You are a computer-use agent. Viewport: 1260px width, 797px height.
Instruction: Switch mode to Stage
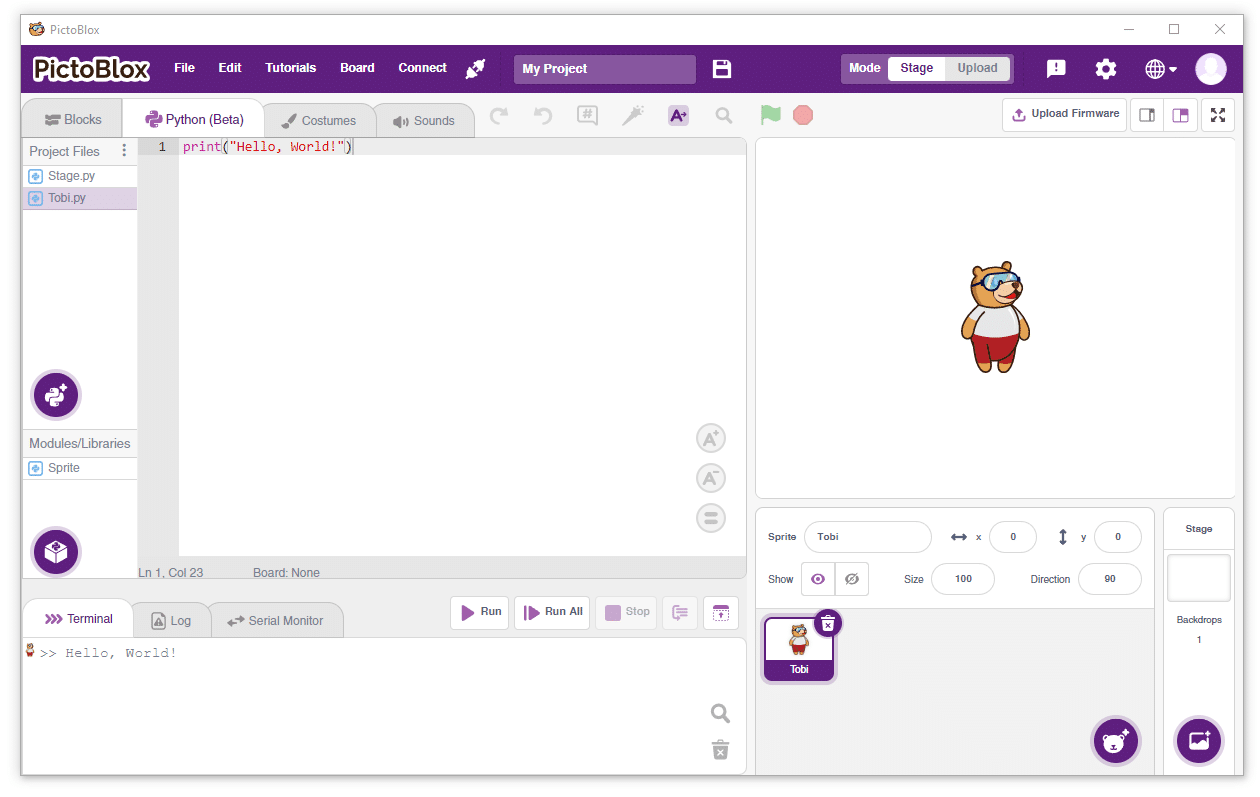[917, 68]
